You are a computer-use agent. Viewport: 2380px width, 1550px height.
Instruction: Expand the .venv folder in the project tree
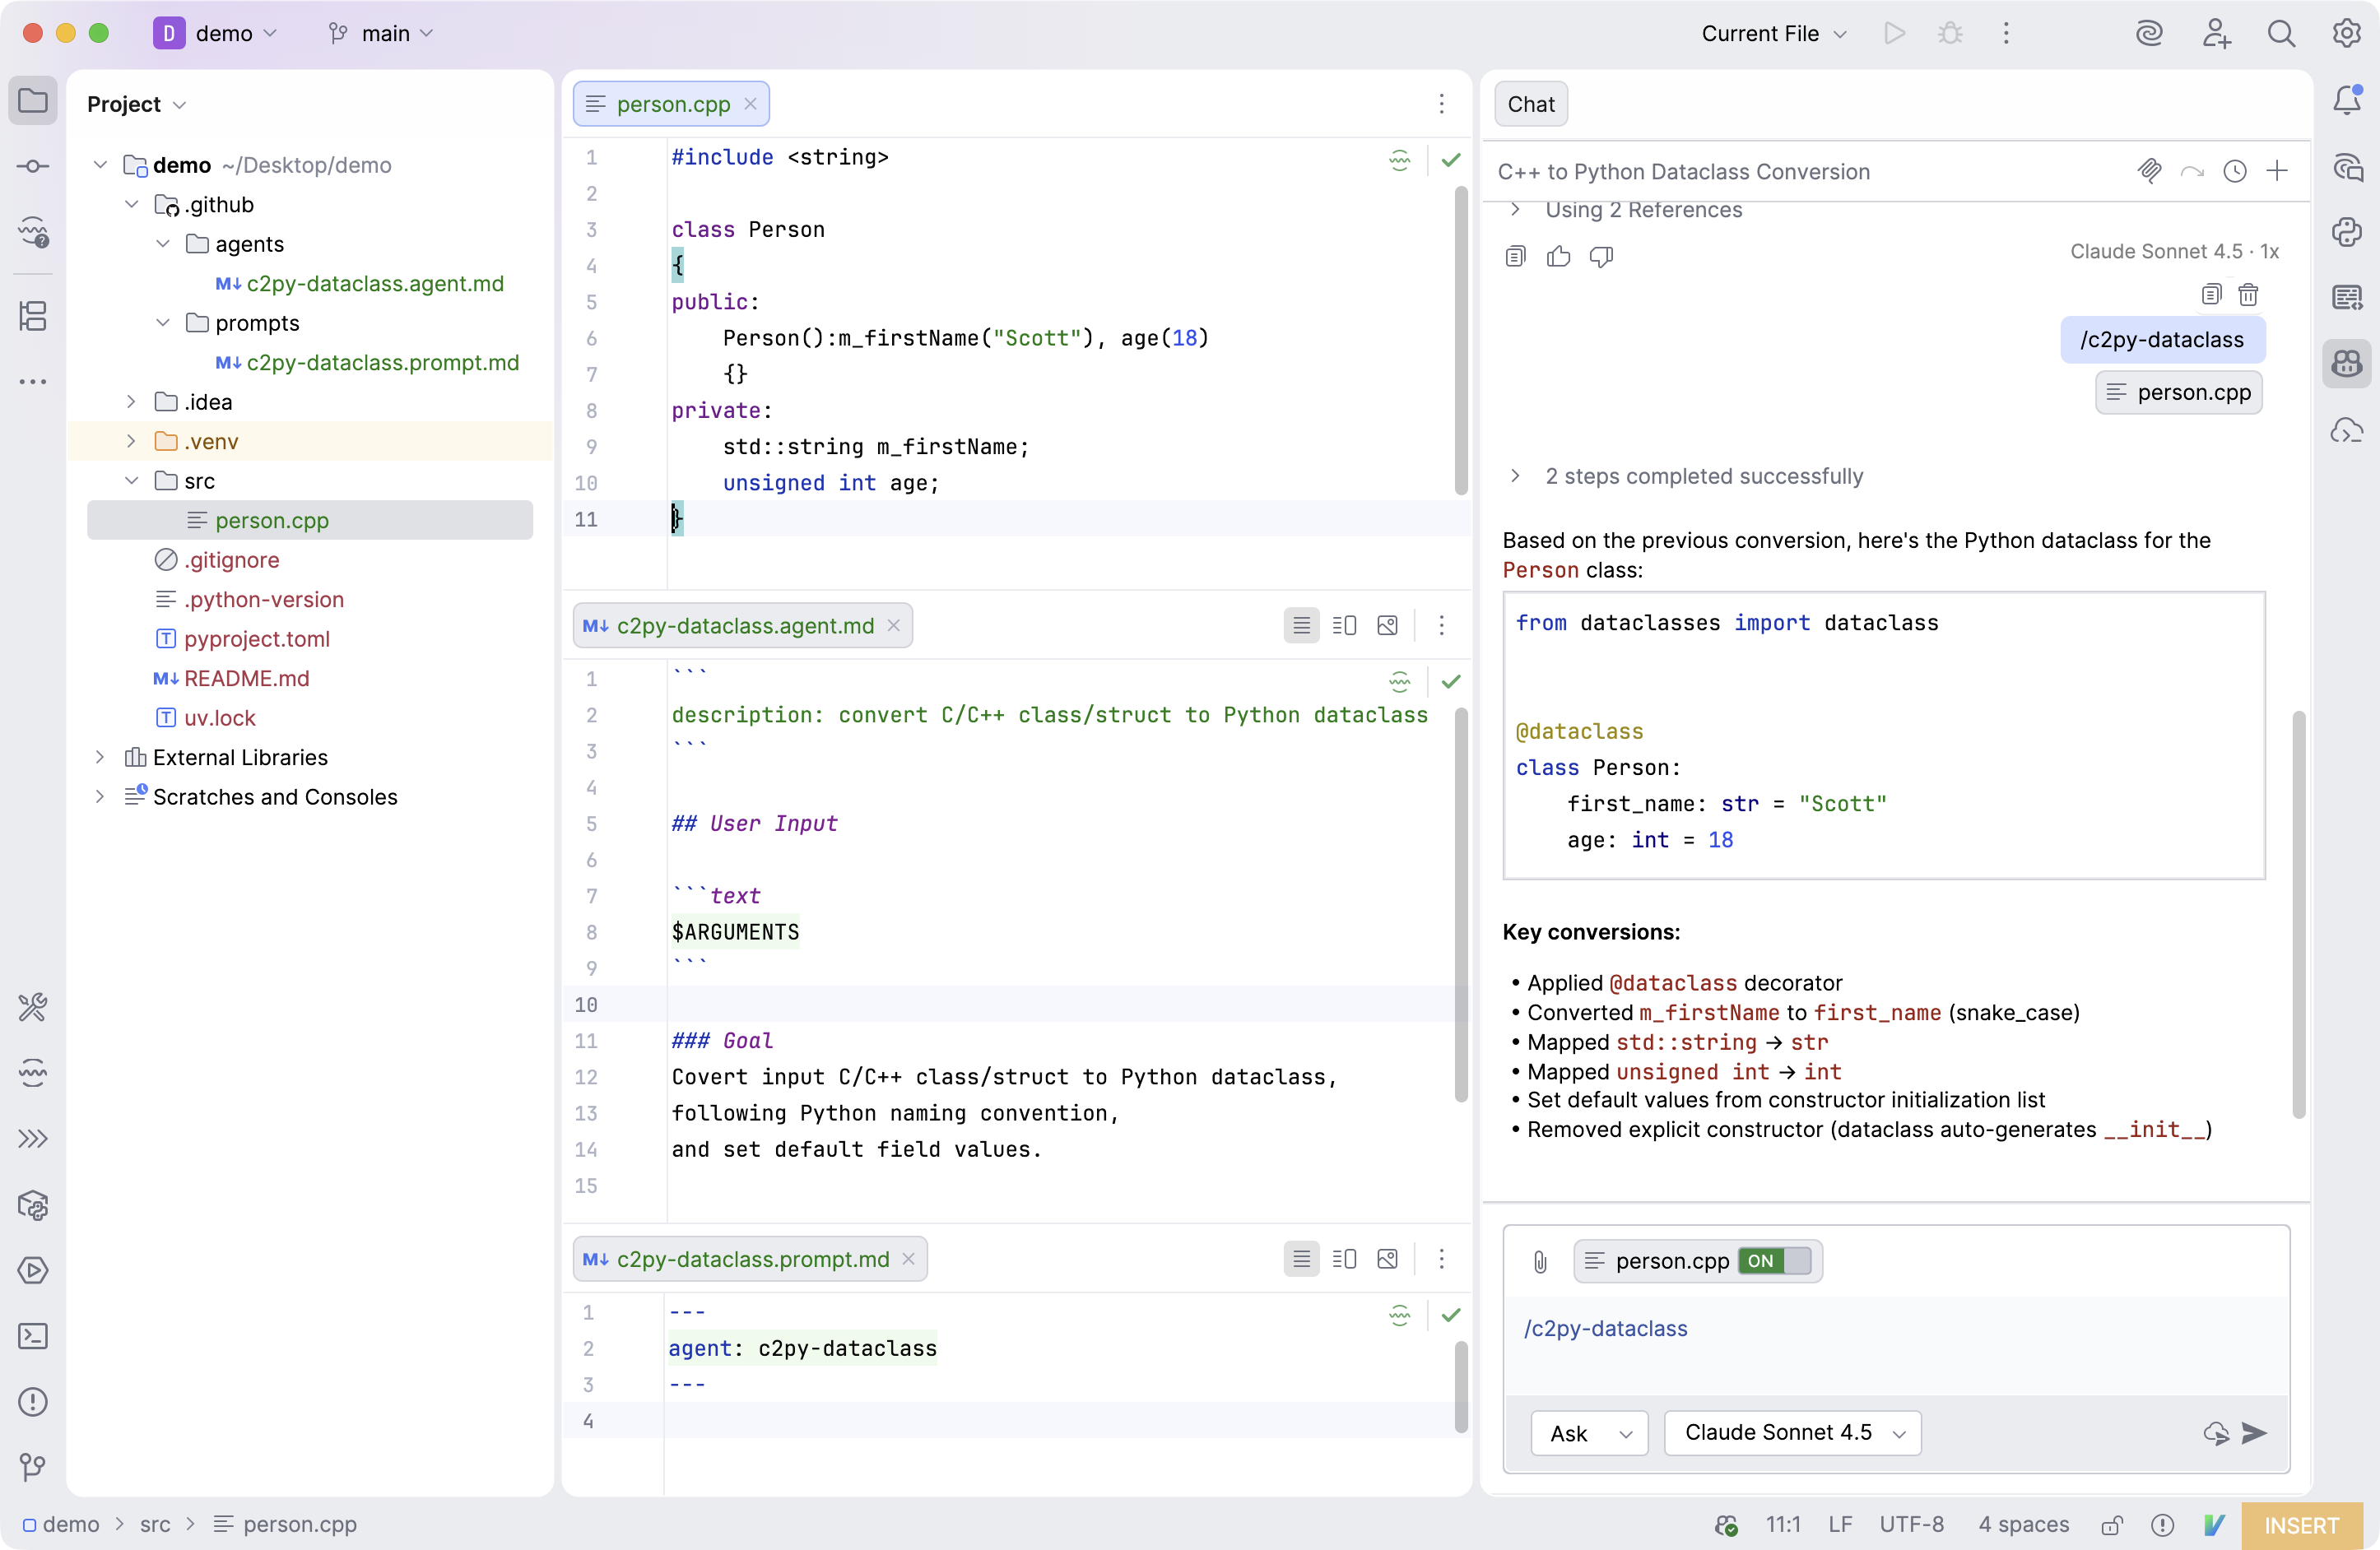pos(131,441)
